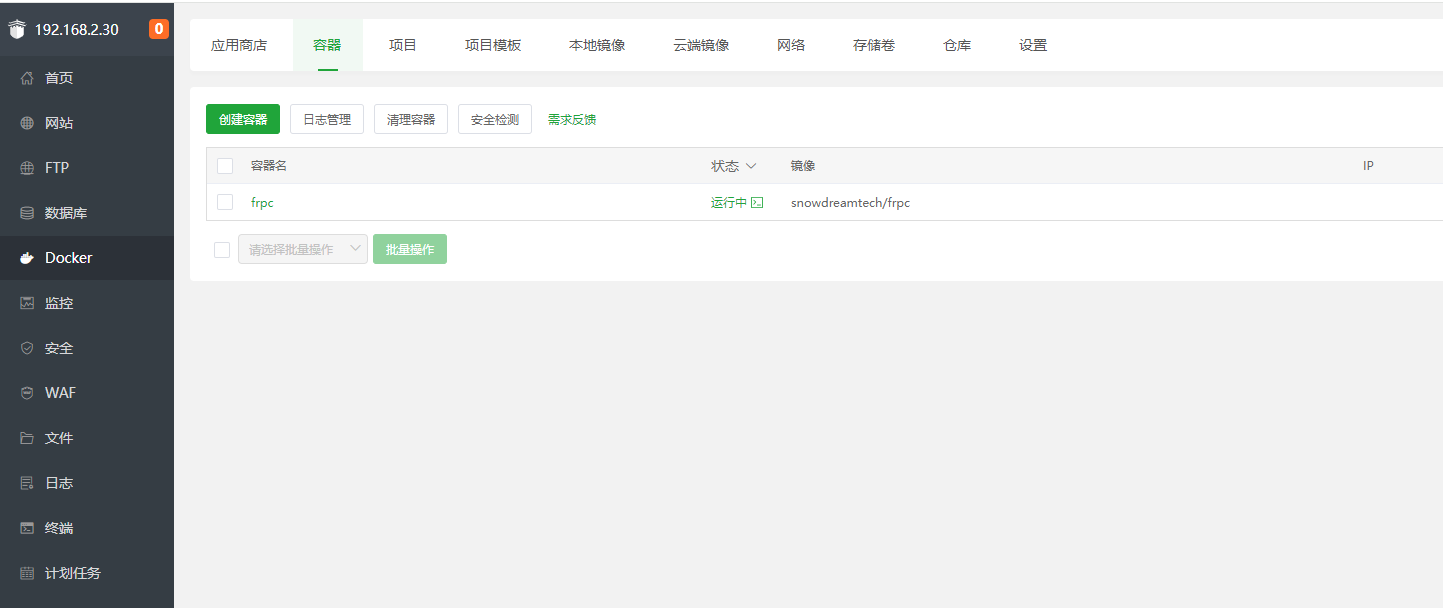Viewport: 1443px width, 608px height.
Task: Open the 终端 terminal icon in sidebar
Action: [x=26, y=527]
